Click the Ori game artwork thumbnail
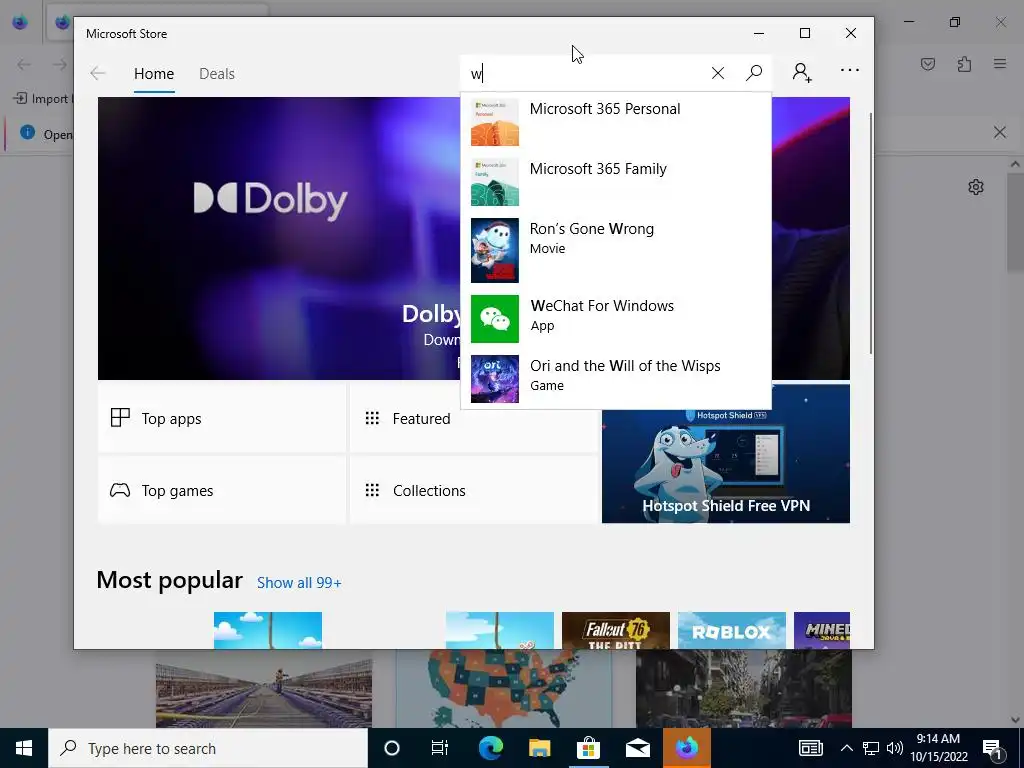 pyautogui.click(x=494, y=379)
